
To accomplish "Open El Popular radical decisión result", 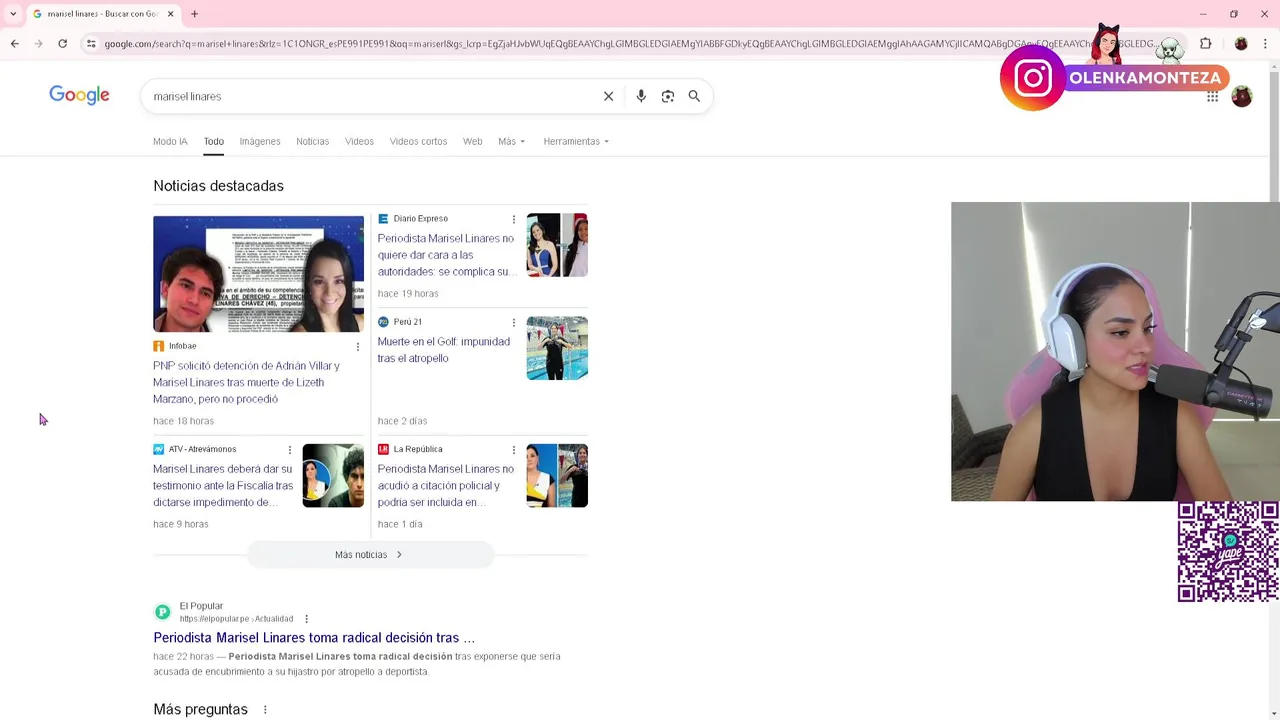I will point(314,638).
